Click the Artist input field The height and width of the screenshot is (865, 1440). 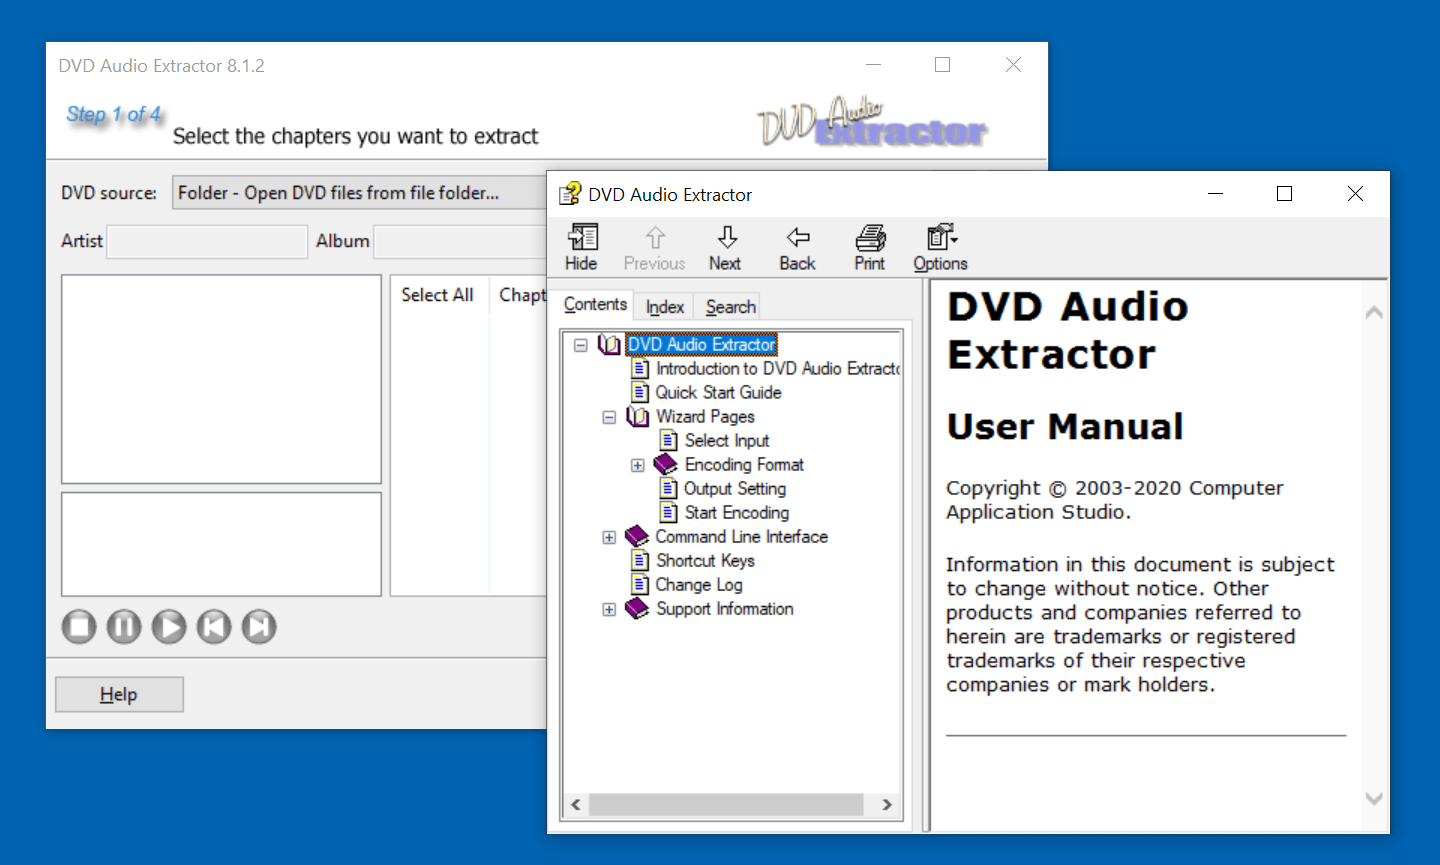(207, 241)
